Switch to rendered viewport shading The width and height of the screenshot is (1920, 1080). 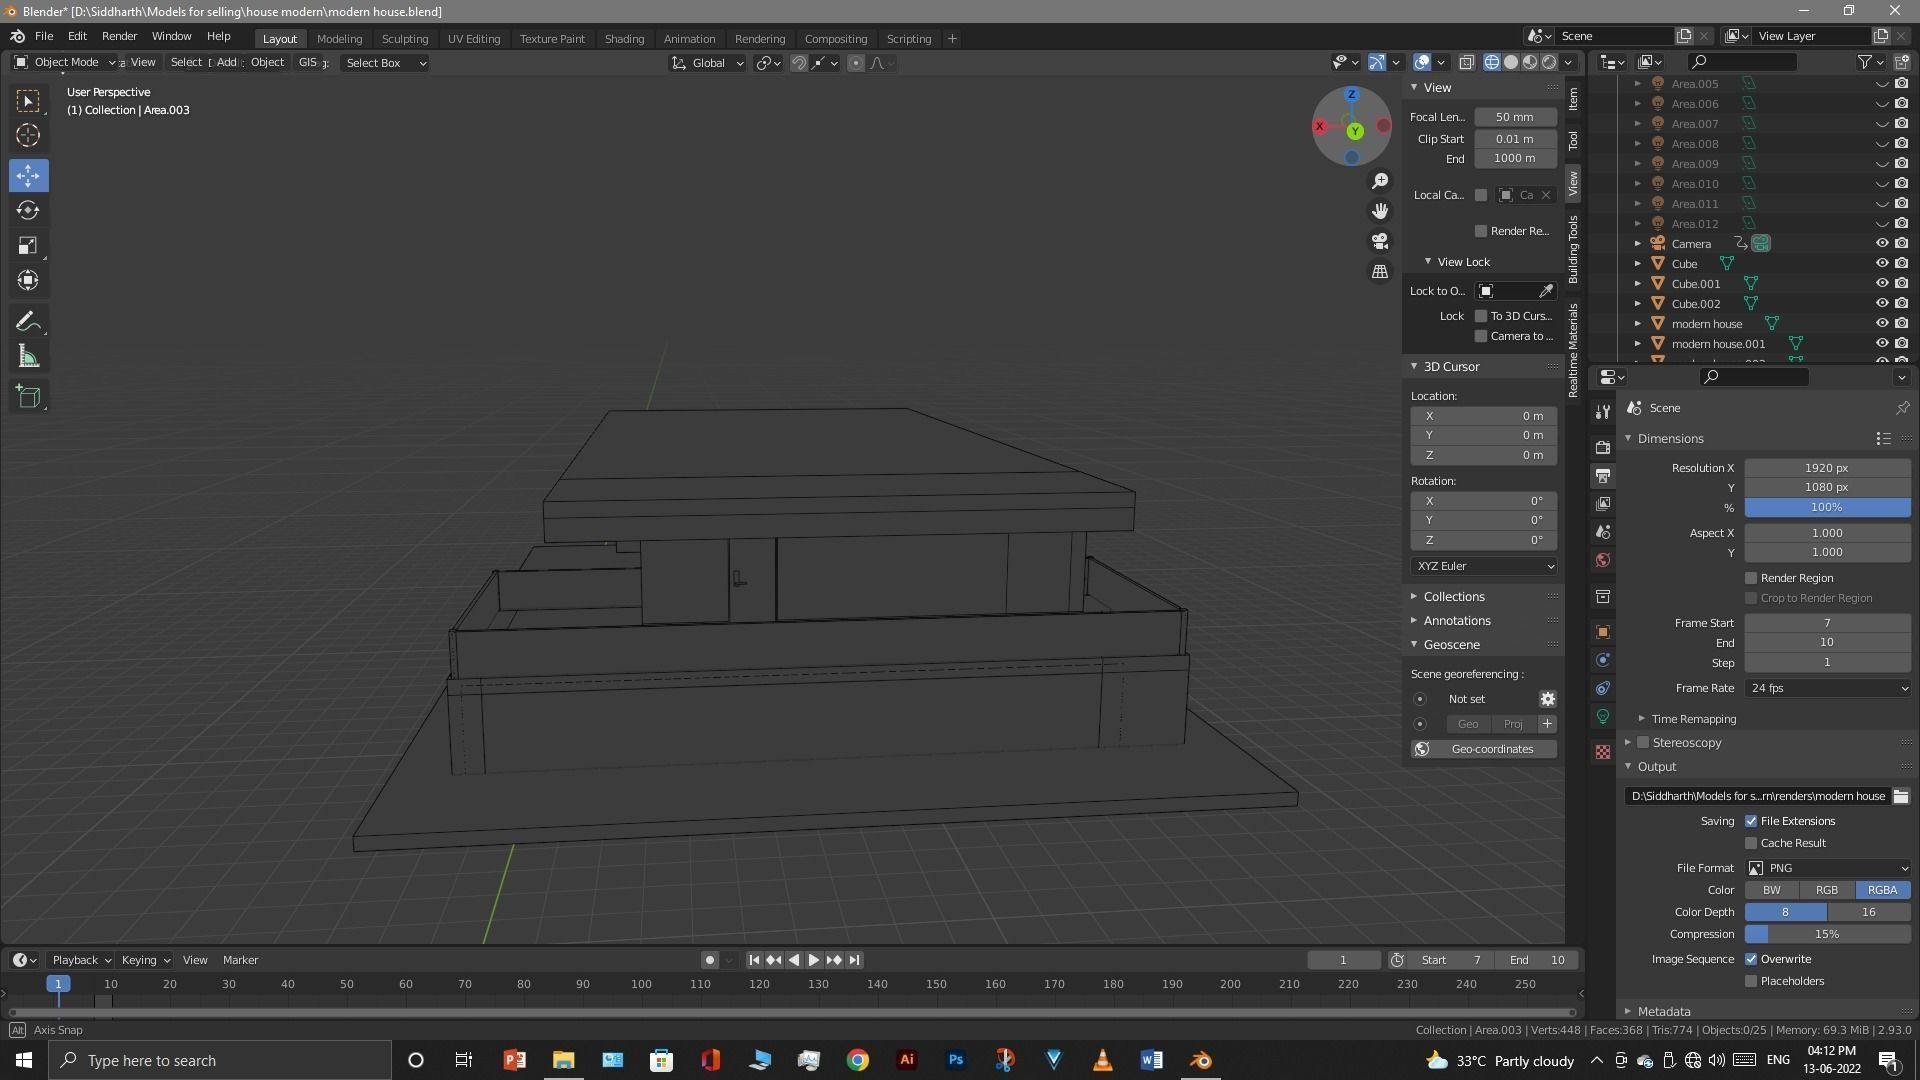(1549, 62)
